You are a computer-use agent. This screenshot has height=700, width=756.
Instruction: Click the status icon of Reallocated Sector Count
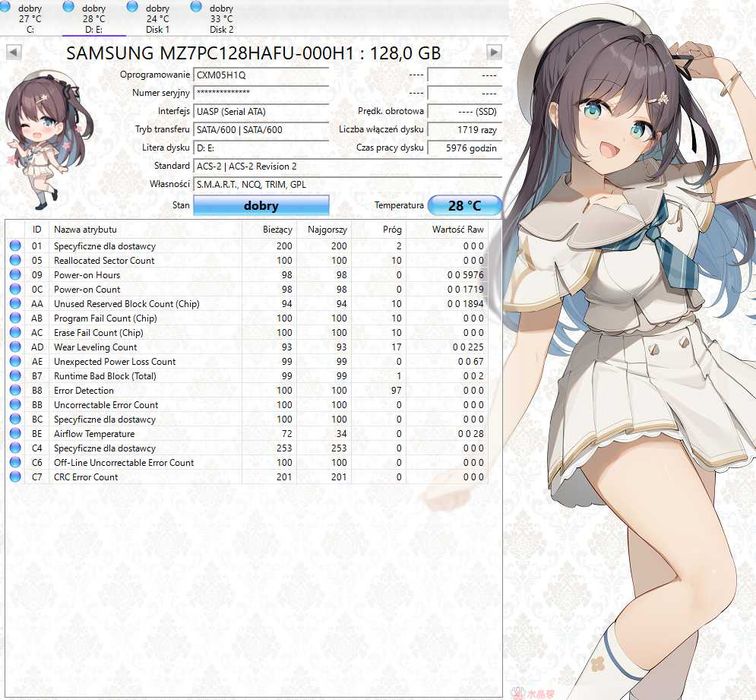15,260
